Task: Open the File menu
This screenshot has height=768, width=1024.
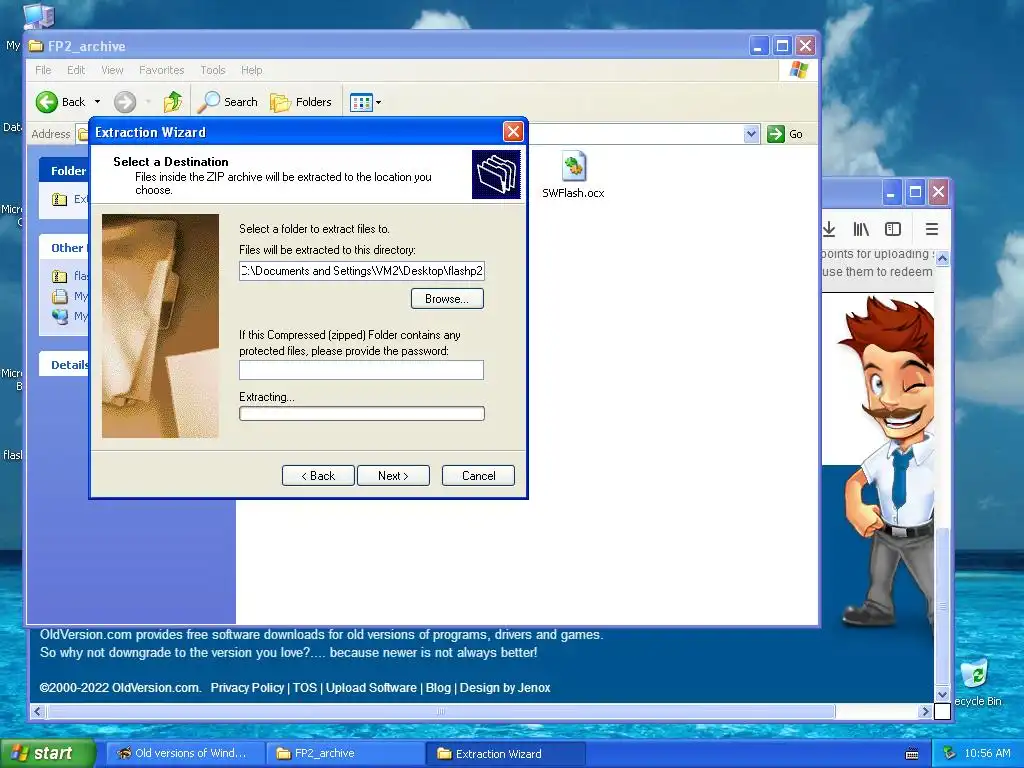Action: pyautogui.click(x=43, y=70)
